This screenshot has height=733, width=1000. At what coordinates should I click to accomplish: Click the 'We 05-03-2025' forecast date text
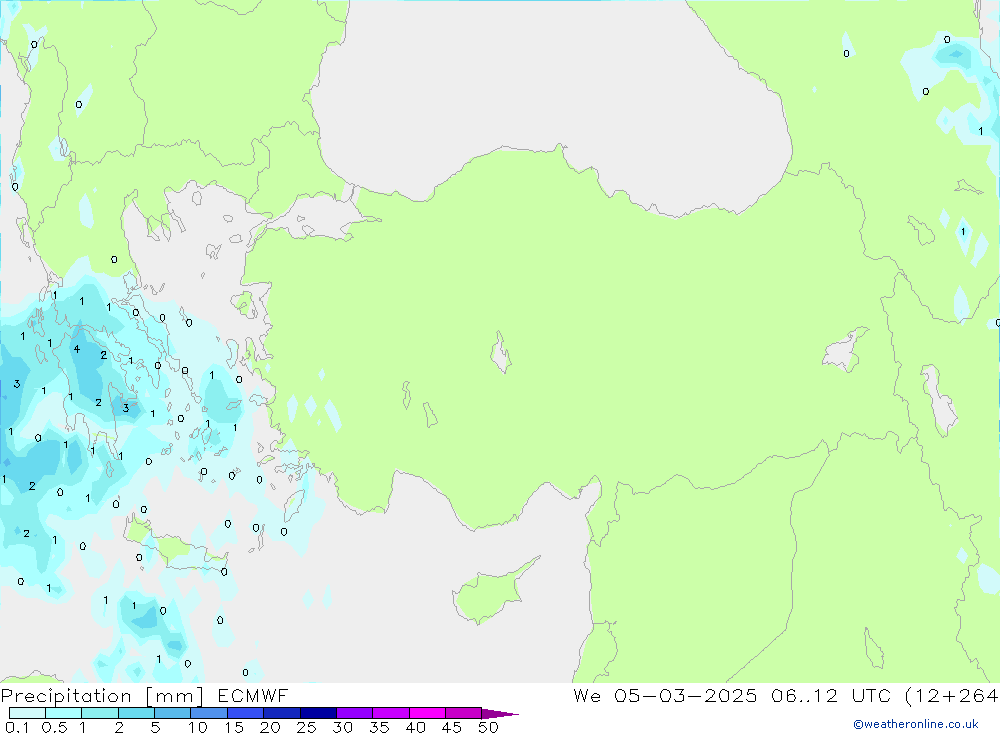[665, 695]
